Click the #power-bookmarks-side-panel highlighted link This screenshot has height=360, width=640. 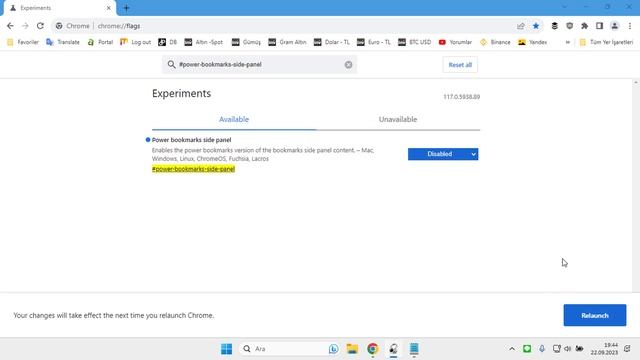193,169
